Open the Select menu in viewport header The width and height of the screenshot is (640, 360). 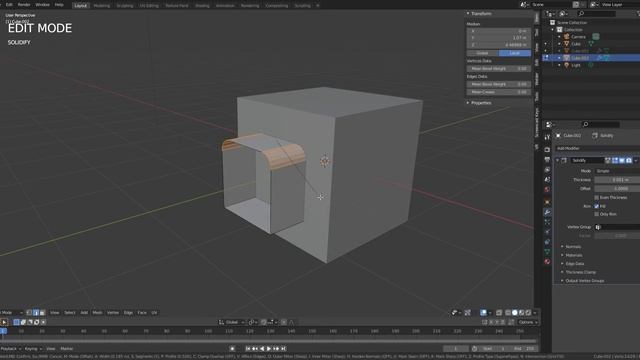click(70, 313)
